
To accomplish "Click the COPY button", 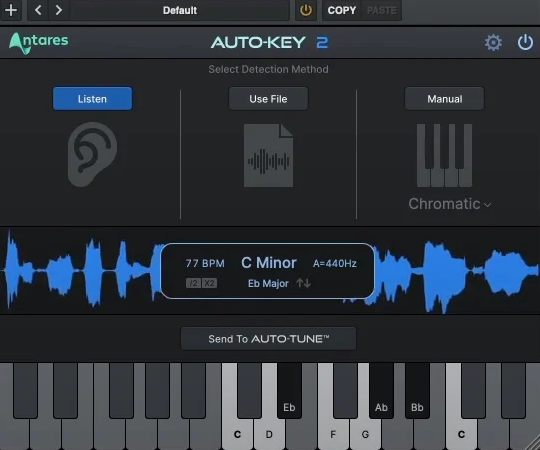I will coord(342,10).
